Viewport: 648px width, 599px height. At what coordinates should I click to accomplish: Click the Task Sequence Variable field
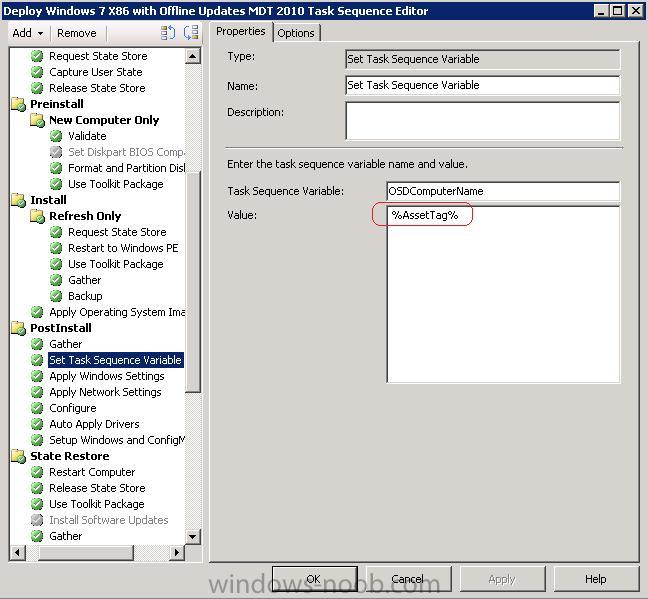503,191
